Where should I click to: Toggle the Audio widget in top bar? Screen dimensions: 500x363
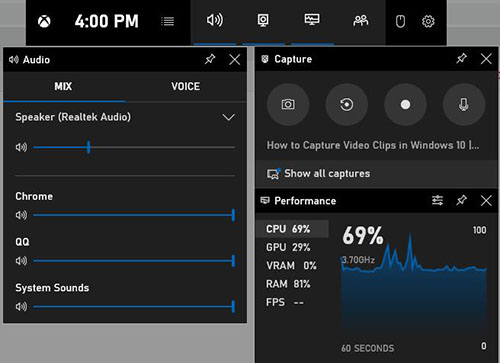point(215,21)
